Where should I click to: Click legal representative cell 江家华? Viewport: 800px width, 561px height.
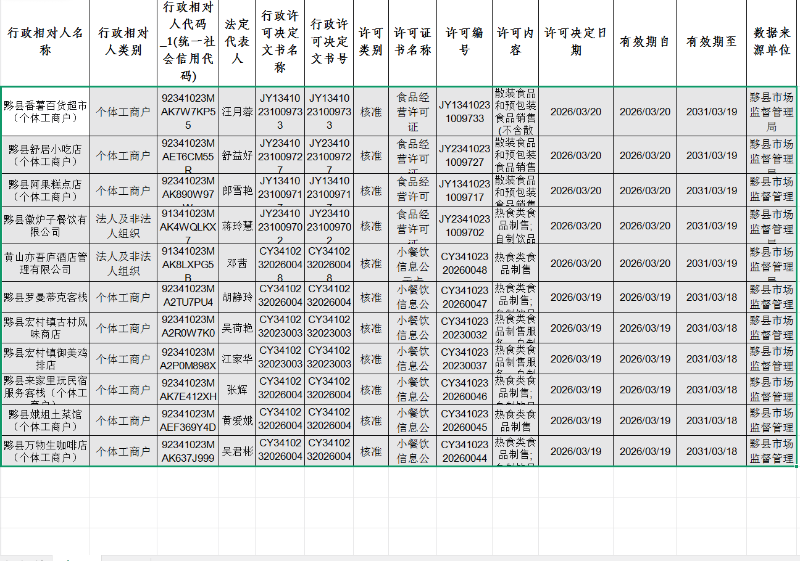pyautogui.click(x=237, y=358)
